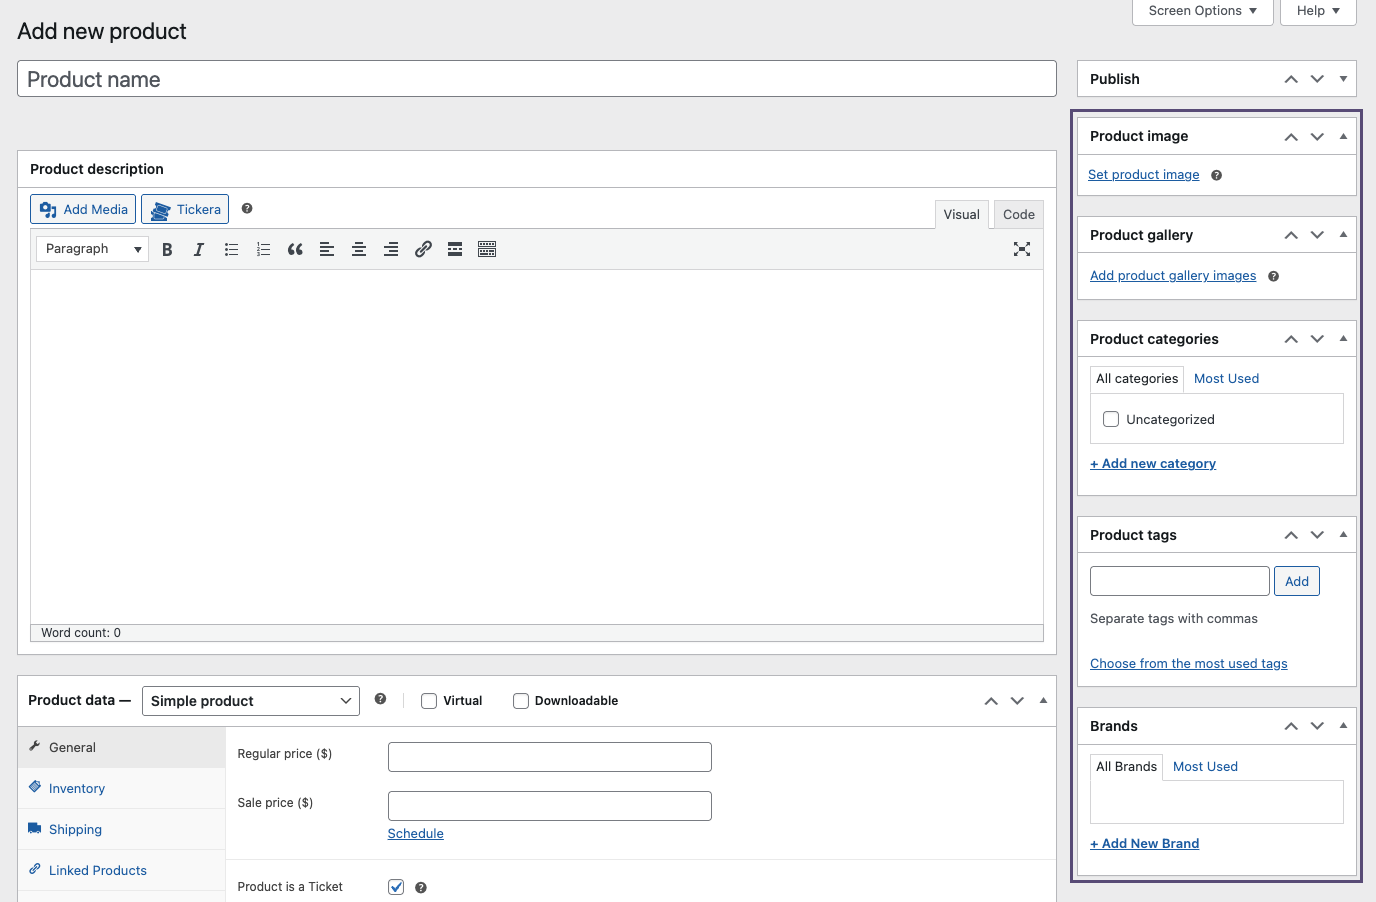Enable the Virtual product checkbox
Image resolution: width=1376 pixels, height=902 pixels.
[x=429, y=701]
